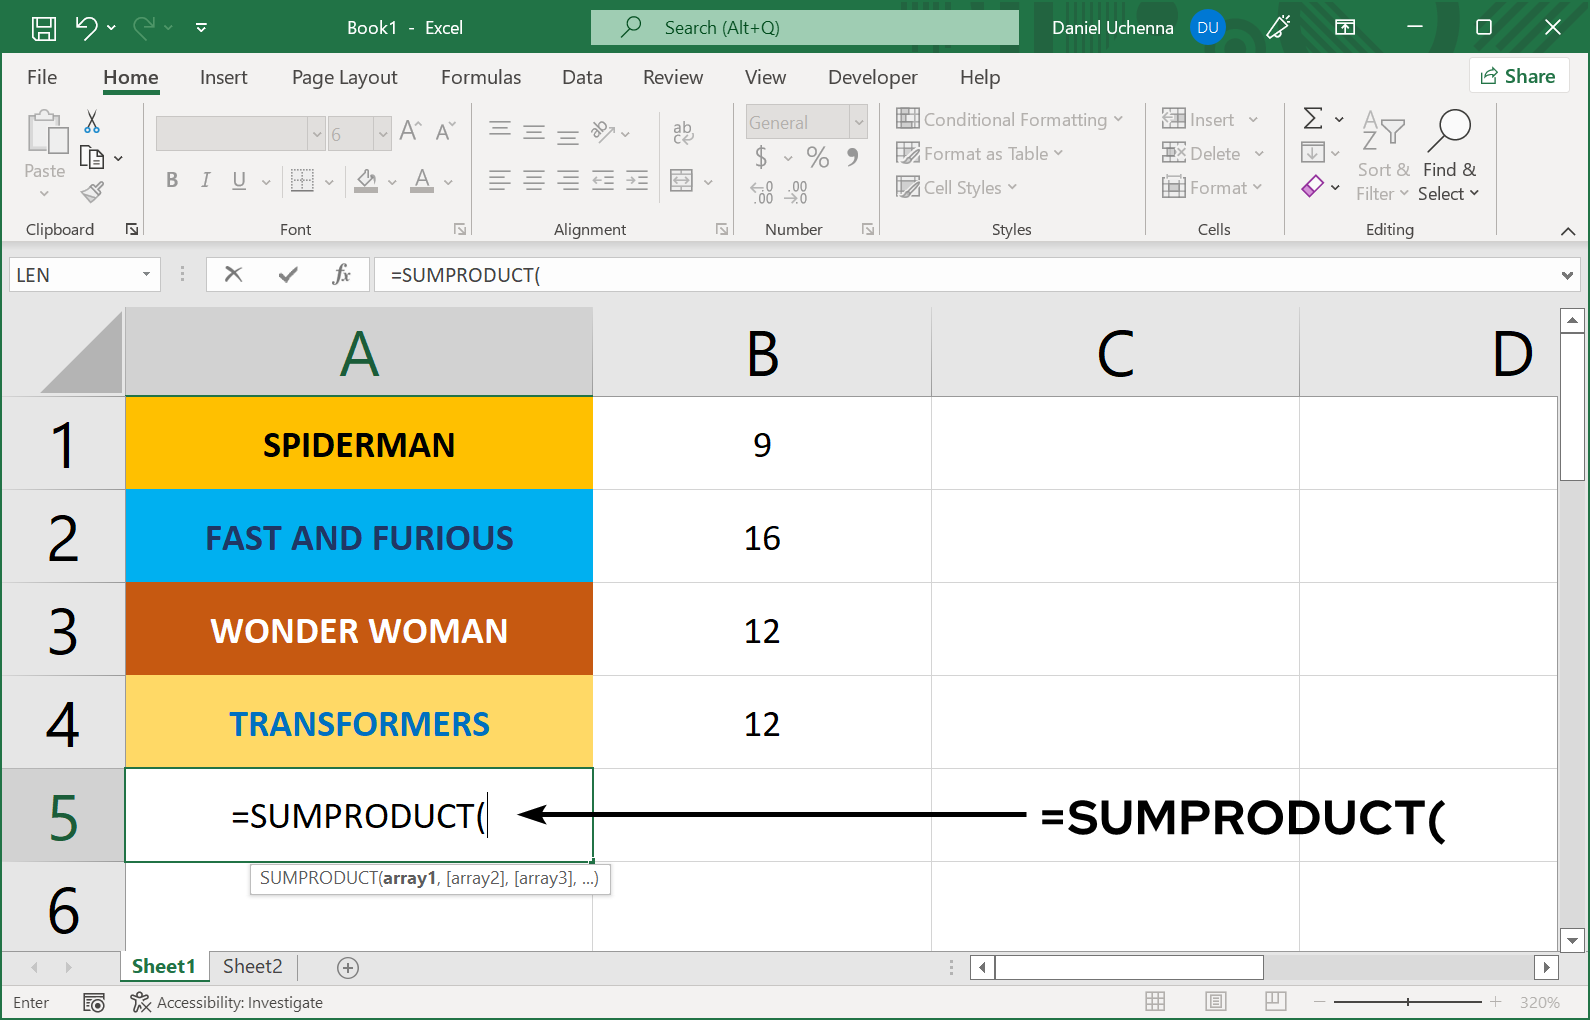Collapse the ribbon with the caret arrow
The height and width of the screenshot is (1020, 1590).
1567,231
